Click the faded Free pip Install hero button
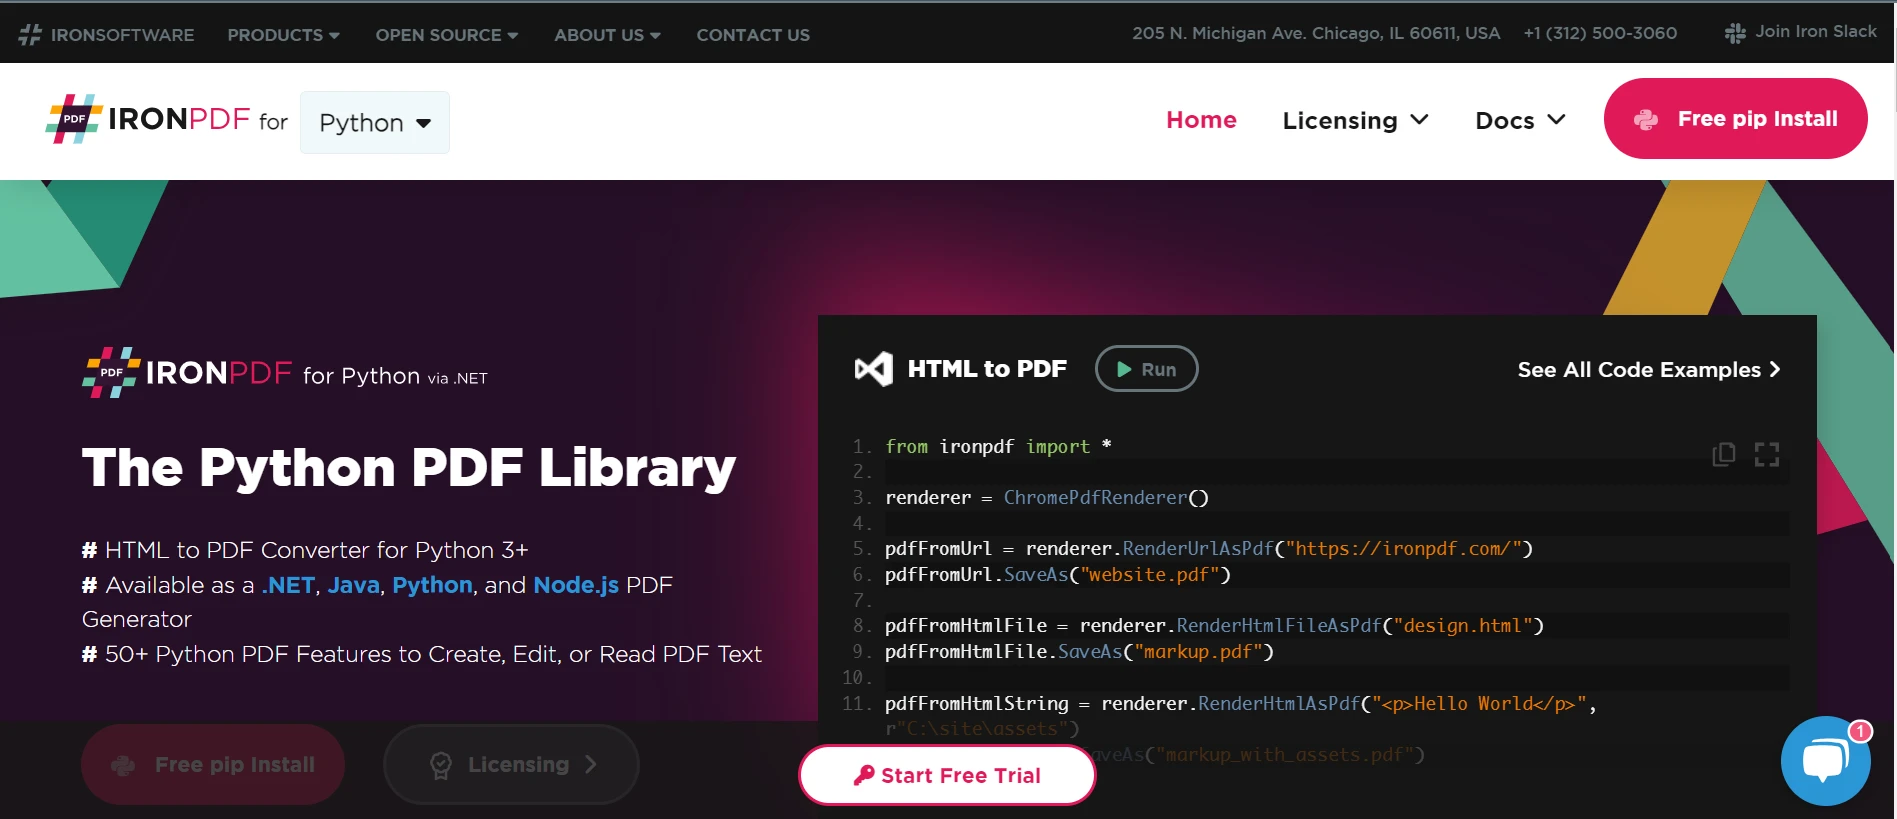Image resolution: width=1897 pixels, height=819 pixels. (213, 765)
